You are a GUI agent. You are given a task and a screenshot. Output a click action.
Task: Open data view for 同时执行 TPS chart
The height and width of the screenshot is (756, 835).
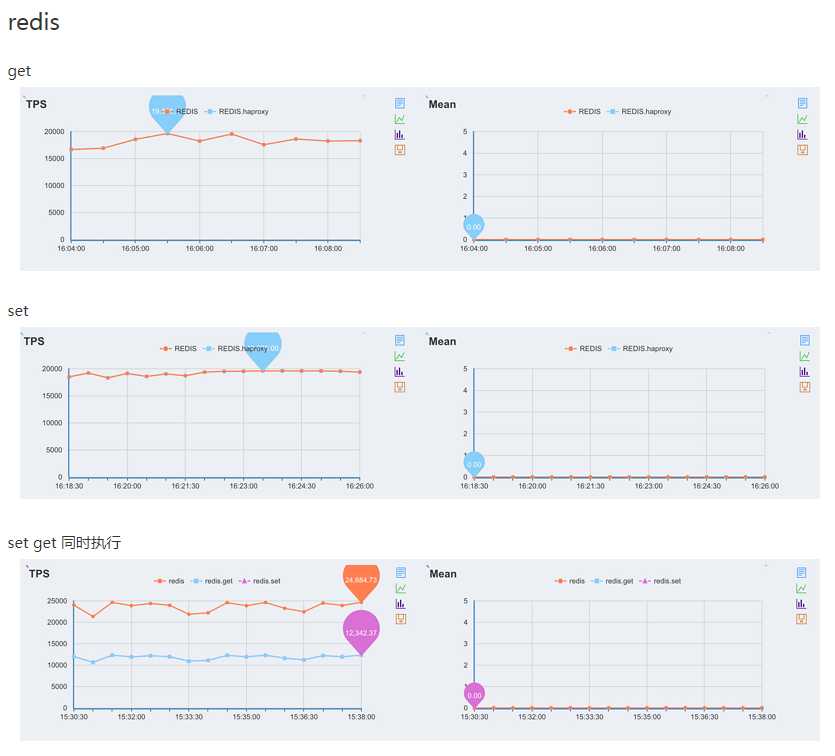tap(401, 572)
